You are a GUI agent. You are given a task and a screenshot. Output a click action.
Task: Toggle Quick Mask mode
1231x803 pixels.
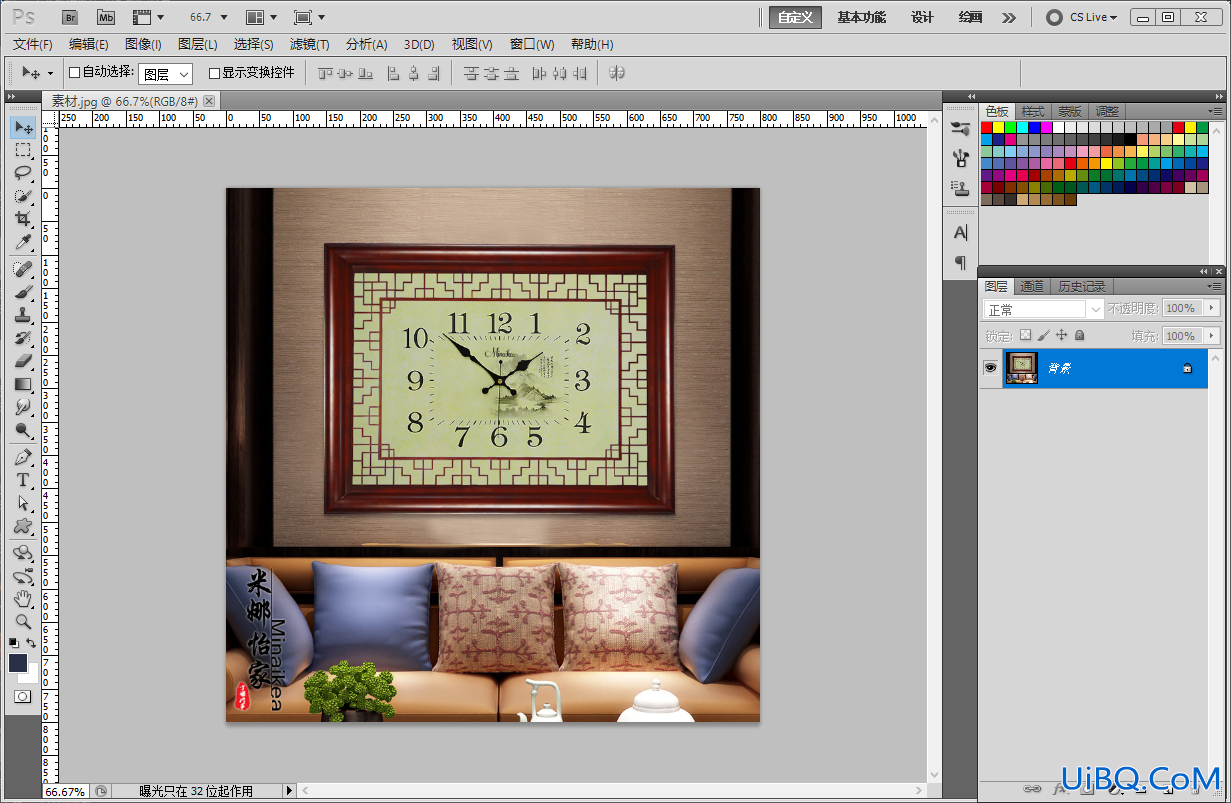(x=22, y=696)
